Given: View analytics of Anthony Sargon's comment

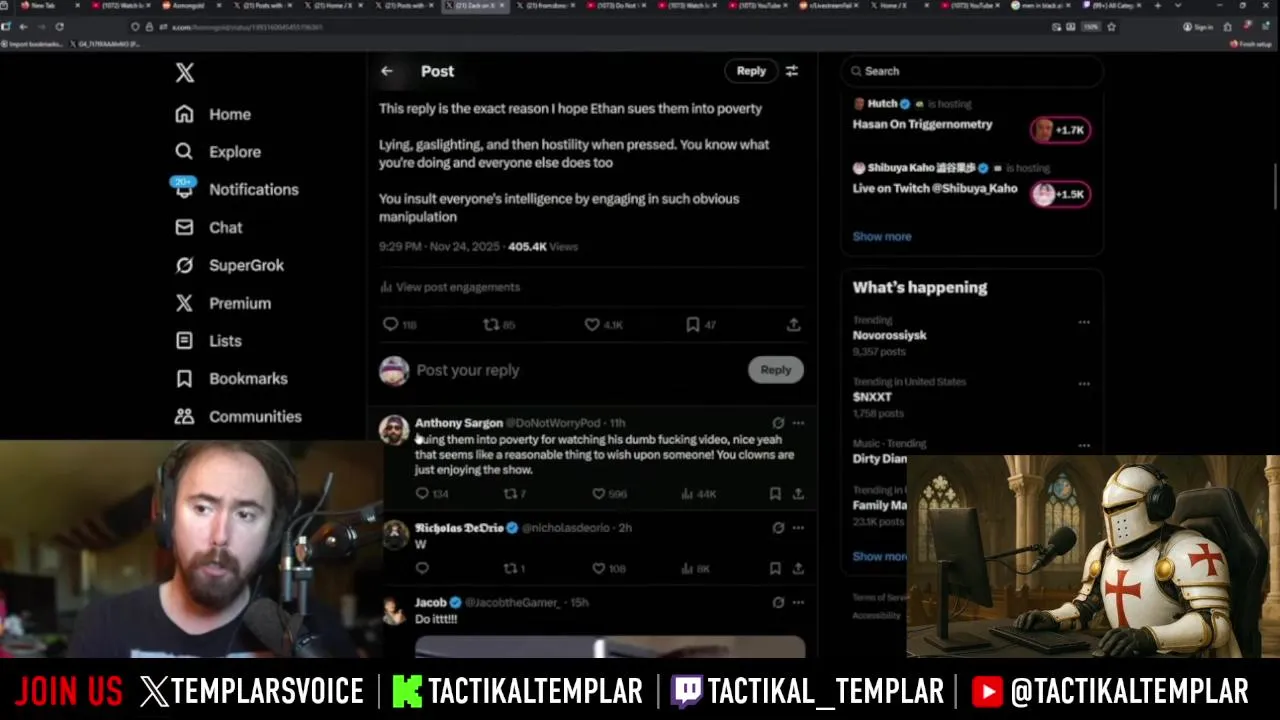Looking at the screenshot, I should [688, 494].
